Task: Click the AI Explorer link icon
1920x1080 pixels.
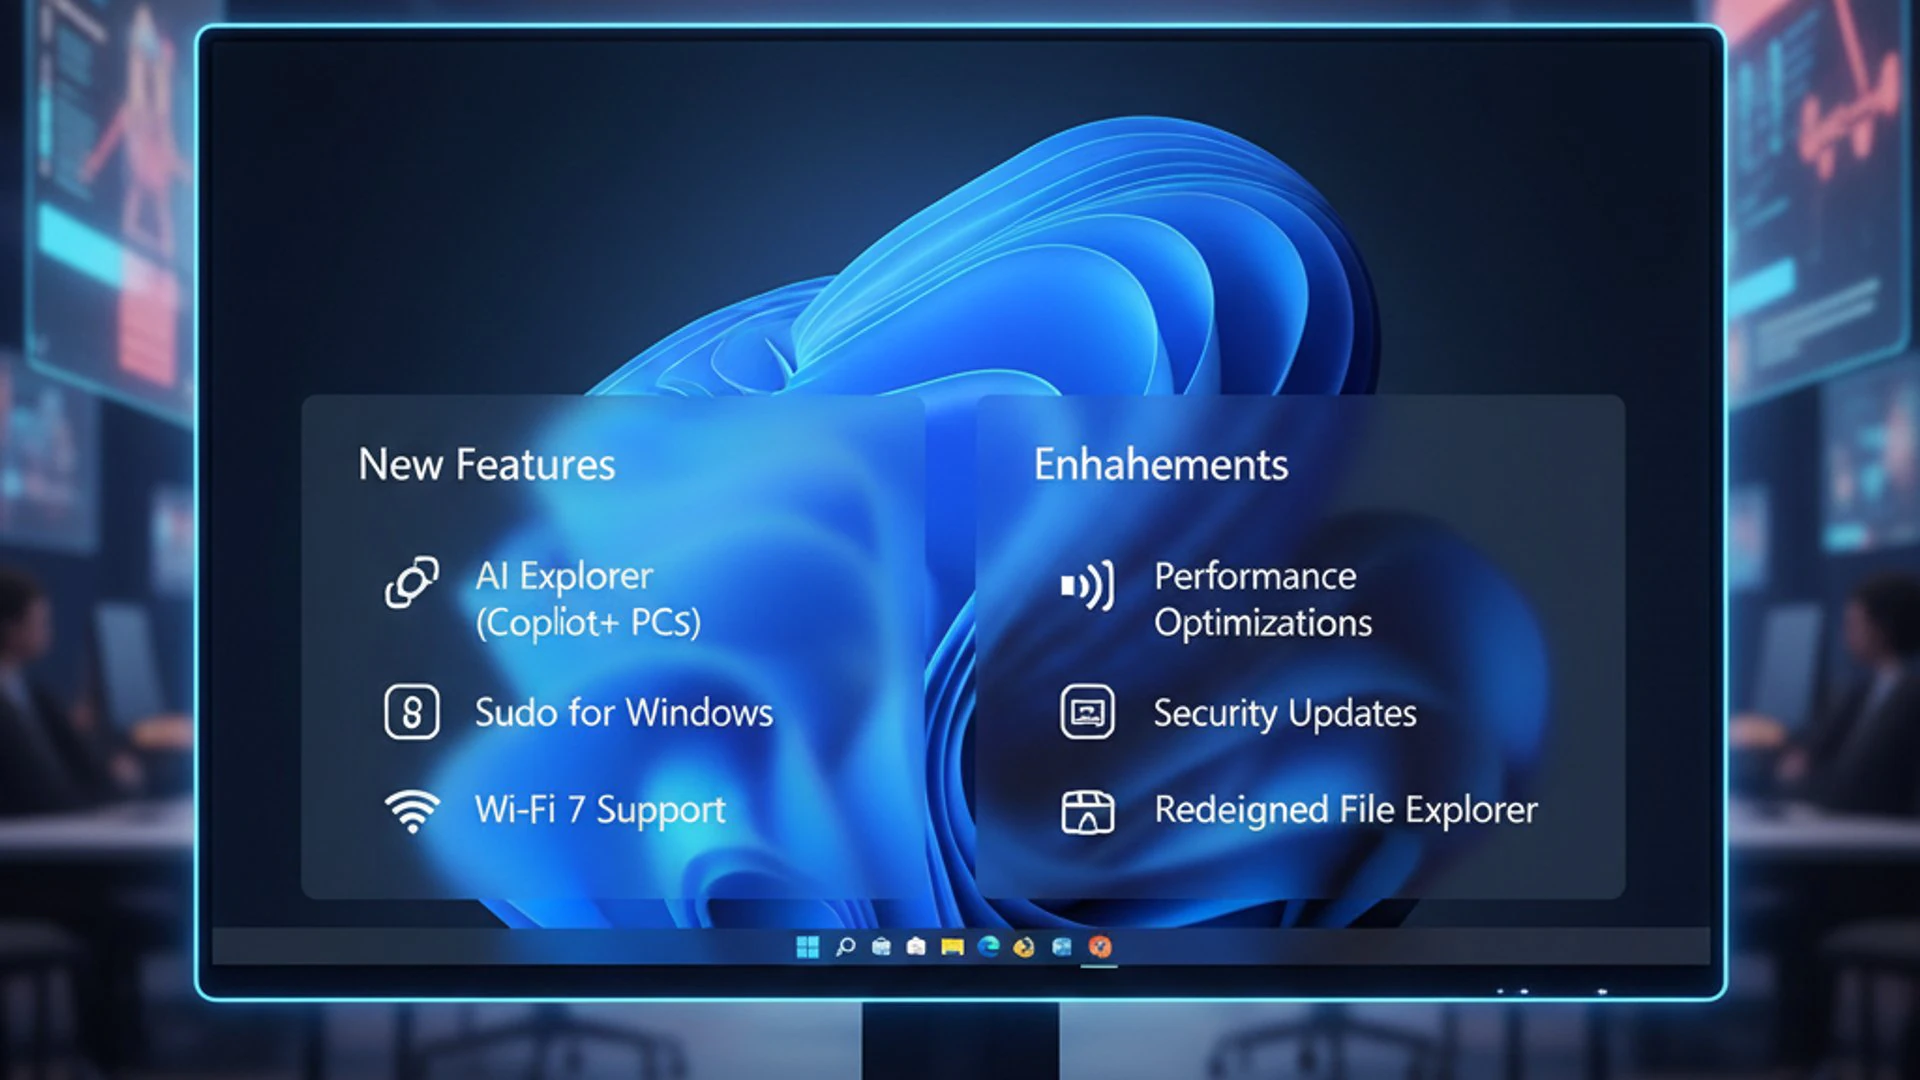Action: pos(411,582)
